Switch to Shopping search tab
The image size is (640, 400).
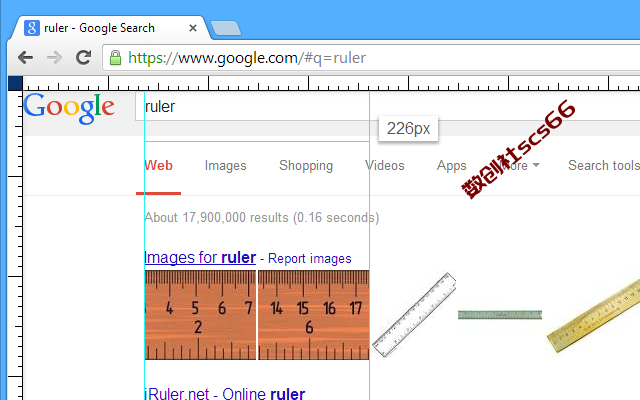[306, 166]
